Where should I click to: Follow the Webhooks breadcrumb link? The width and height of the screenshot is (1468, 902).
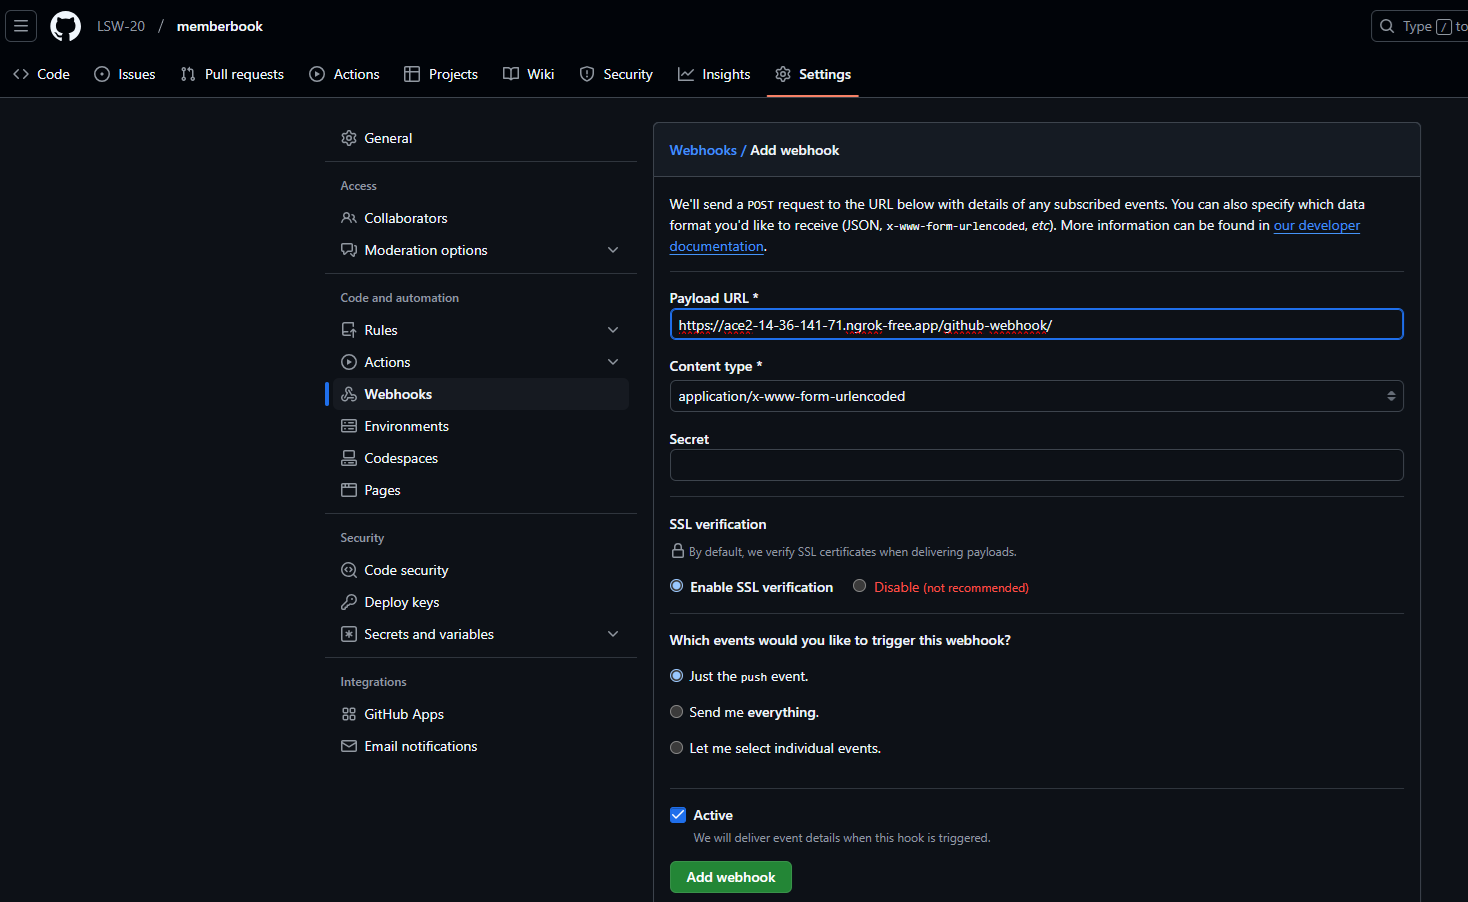coord(703,150)
